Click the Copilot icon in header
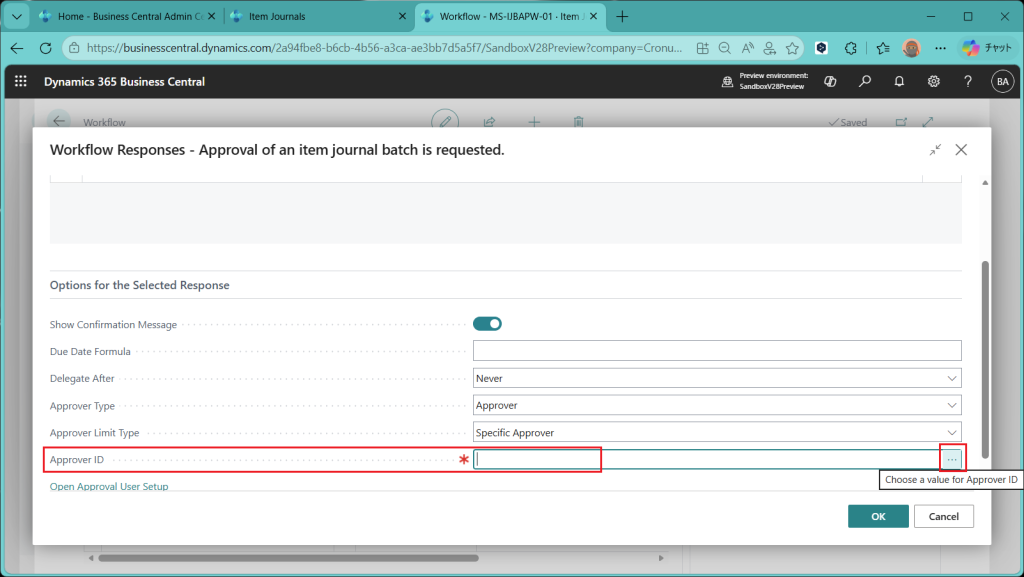Viewport: 1024px width, 577px height. [830, 82]
